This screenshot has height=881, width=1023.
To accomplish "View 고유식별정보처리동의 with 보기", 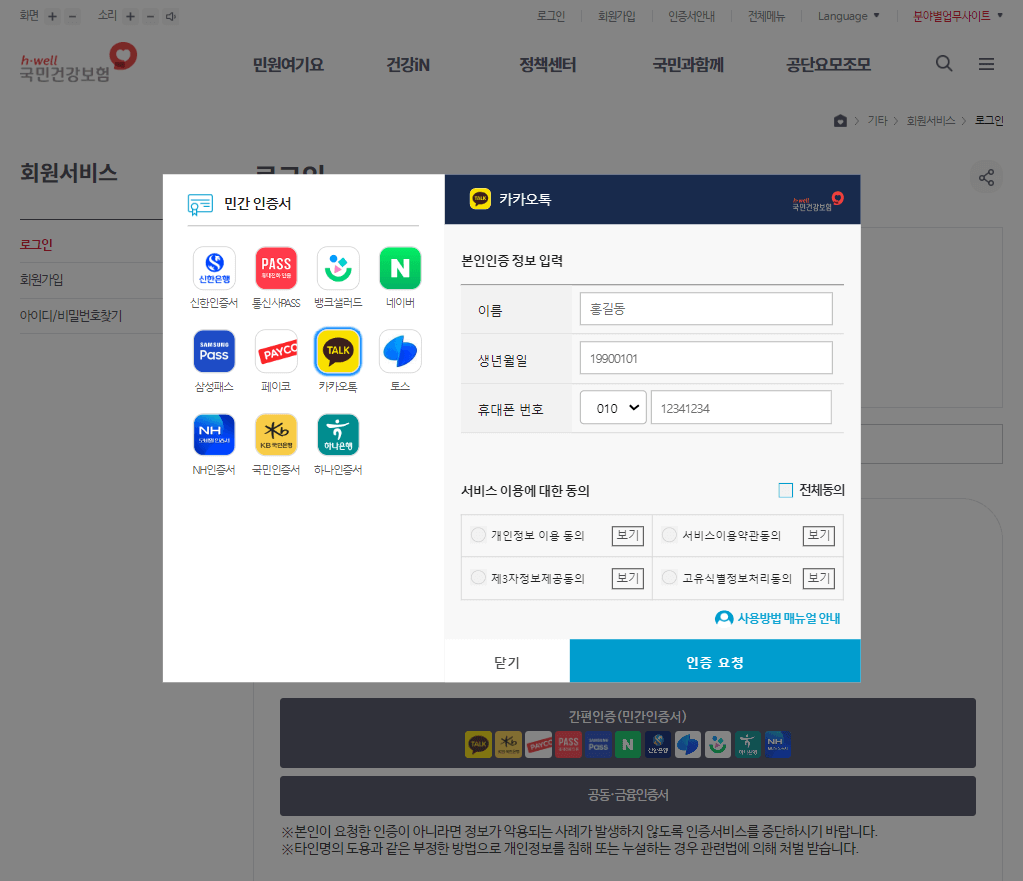I will 819,578.
